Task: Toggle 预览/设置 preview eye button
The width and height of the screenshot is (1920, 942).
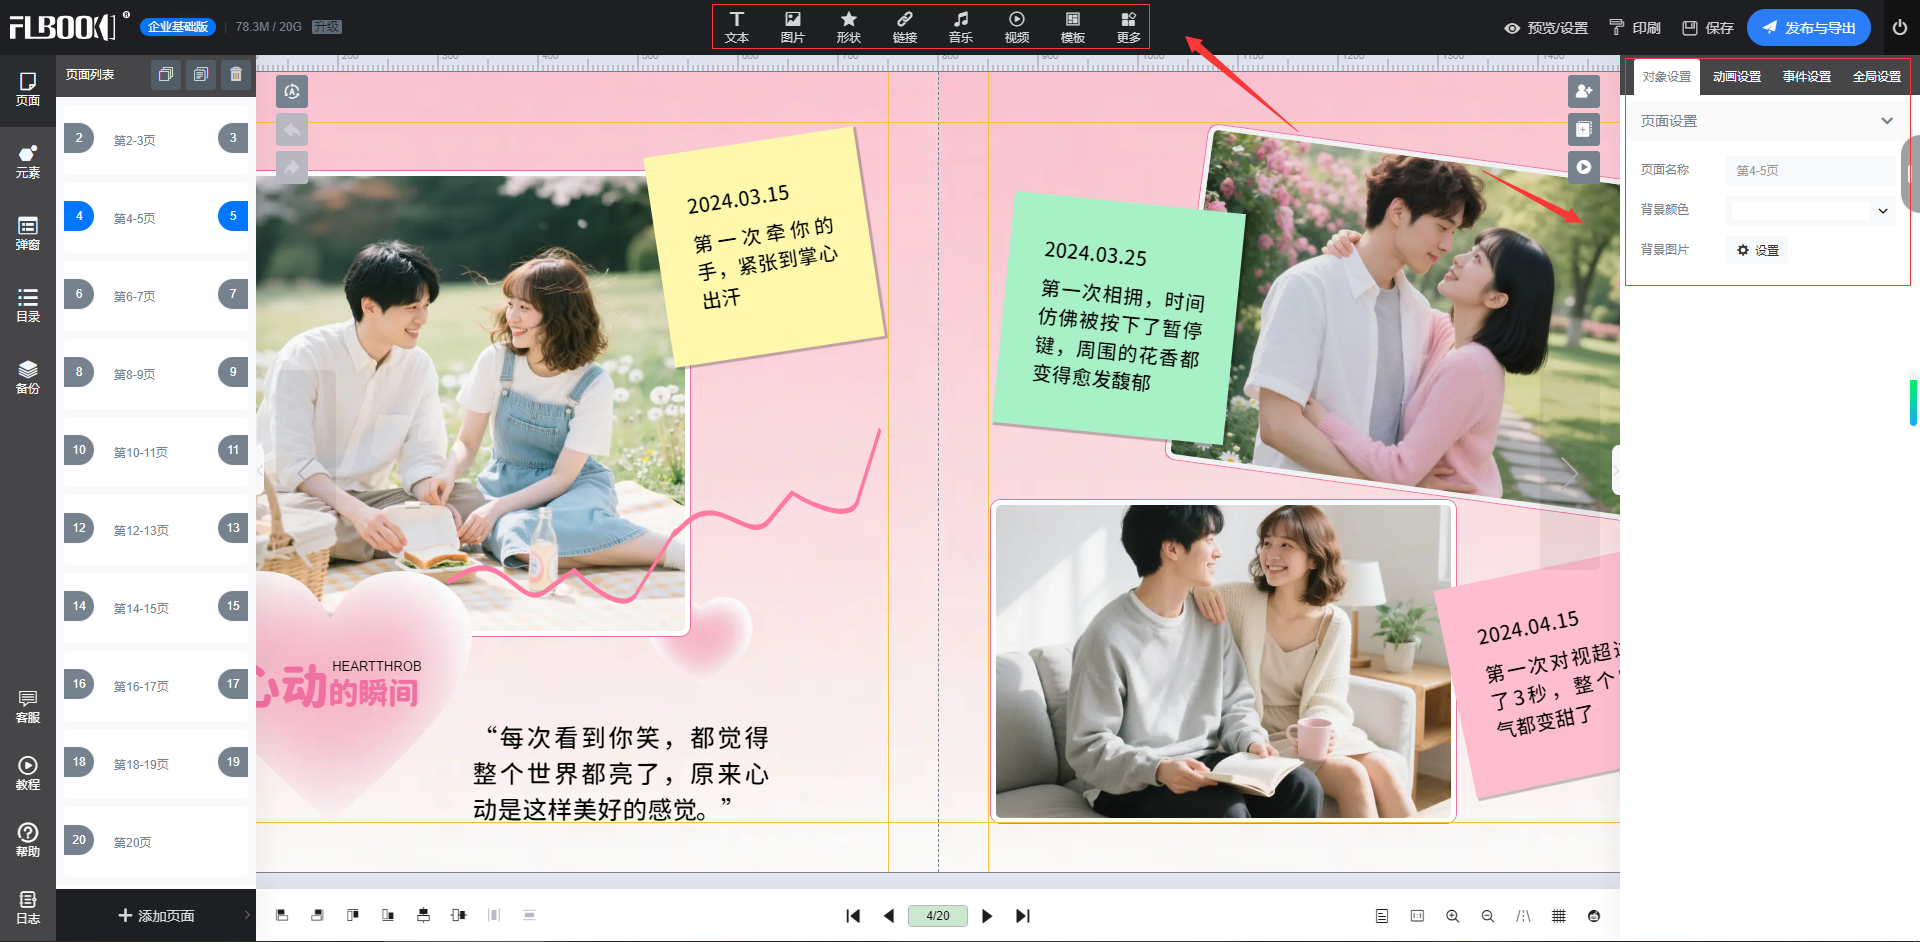Action: coord(1546,28)
